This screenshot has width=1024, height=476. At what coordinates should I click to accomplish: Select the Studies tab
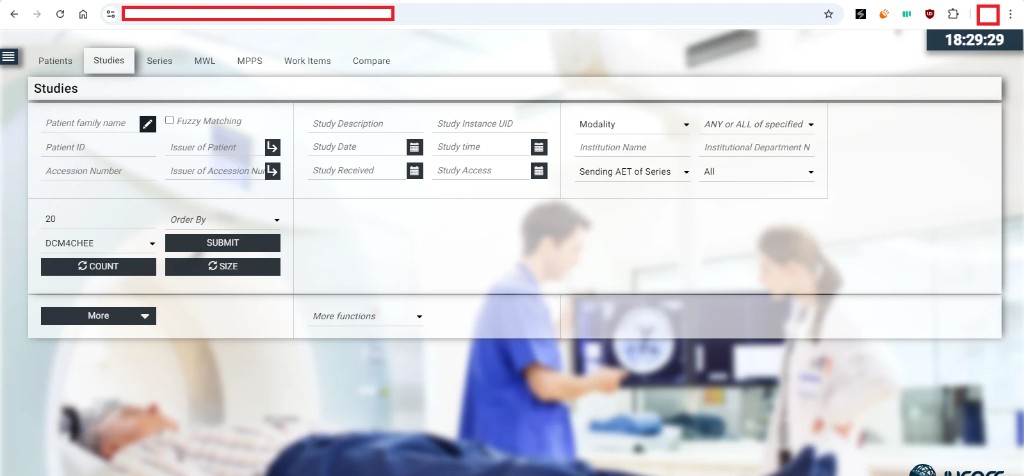tap(109, 60)
